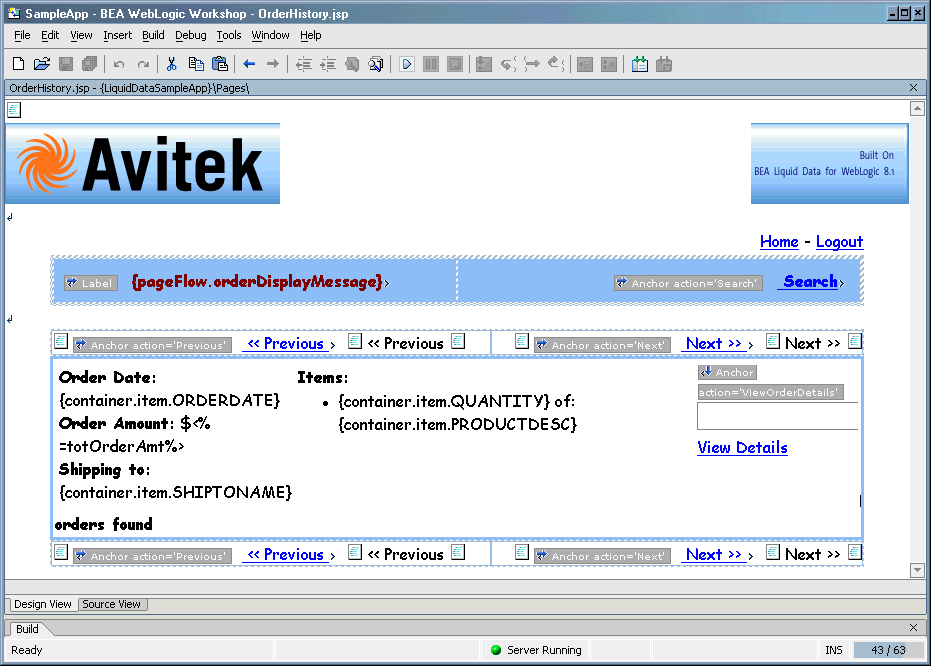Click the Paste clipboard icon

(x=220, y=64)
